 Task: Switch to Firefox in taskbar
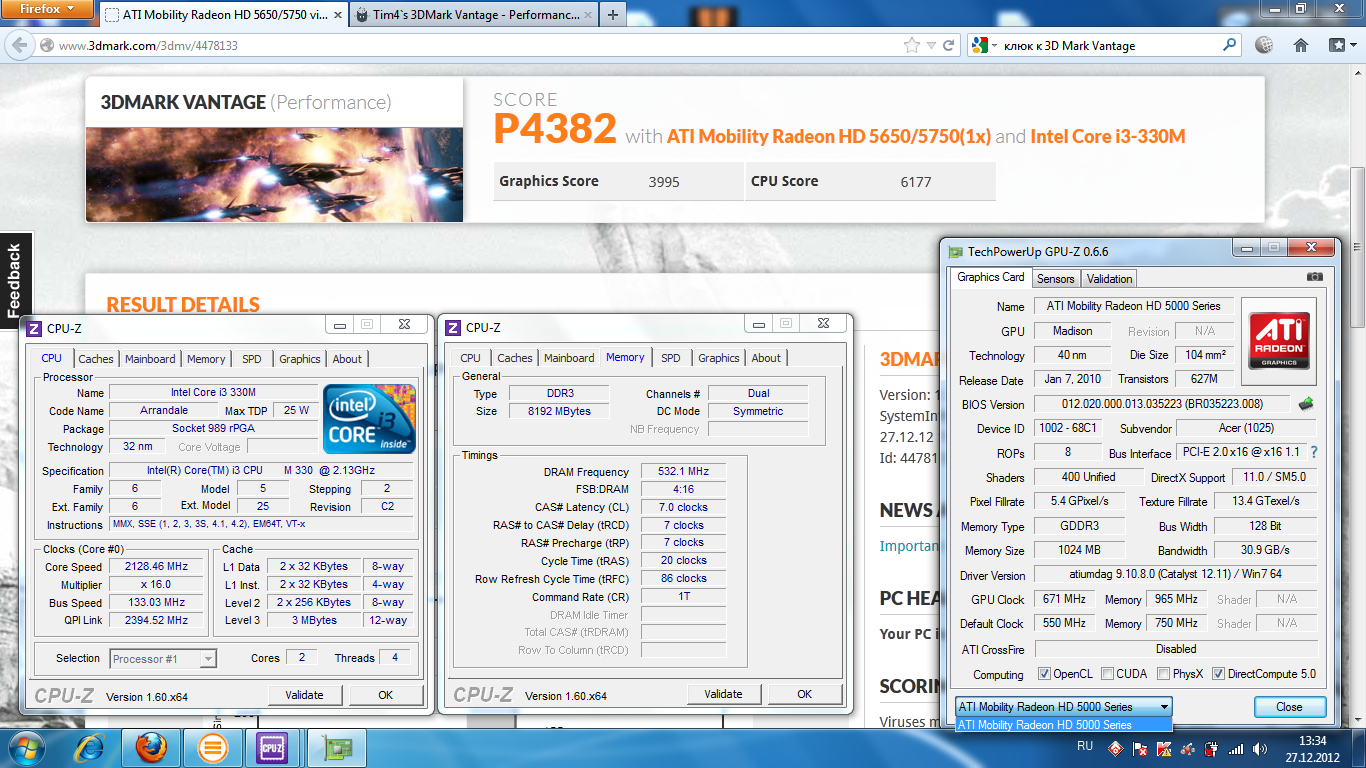point(151,747)
